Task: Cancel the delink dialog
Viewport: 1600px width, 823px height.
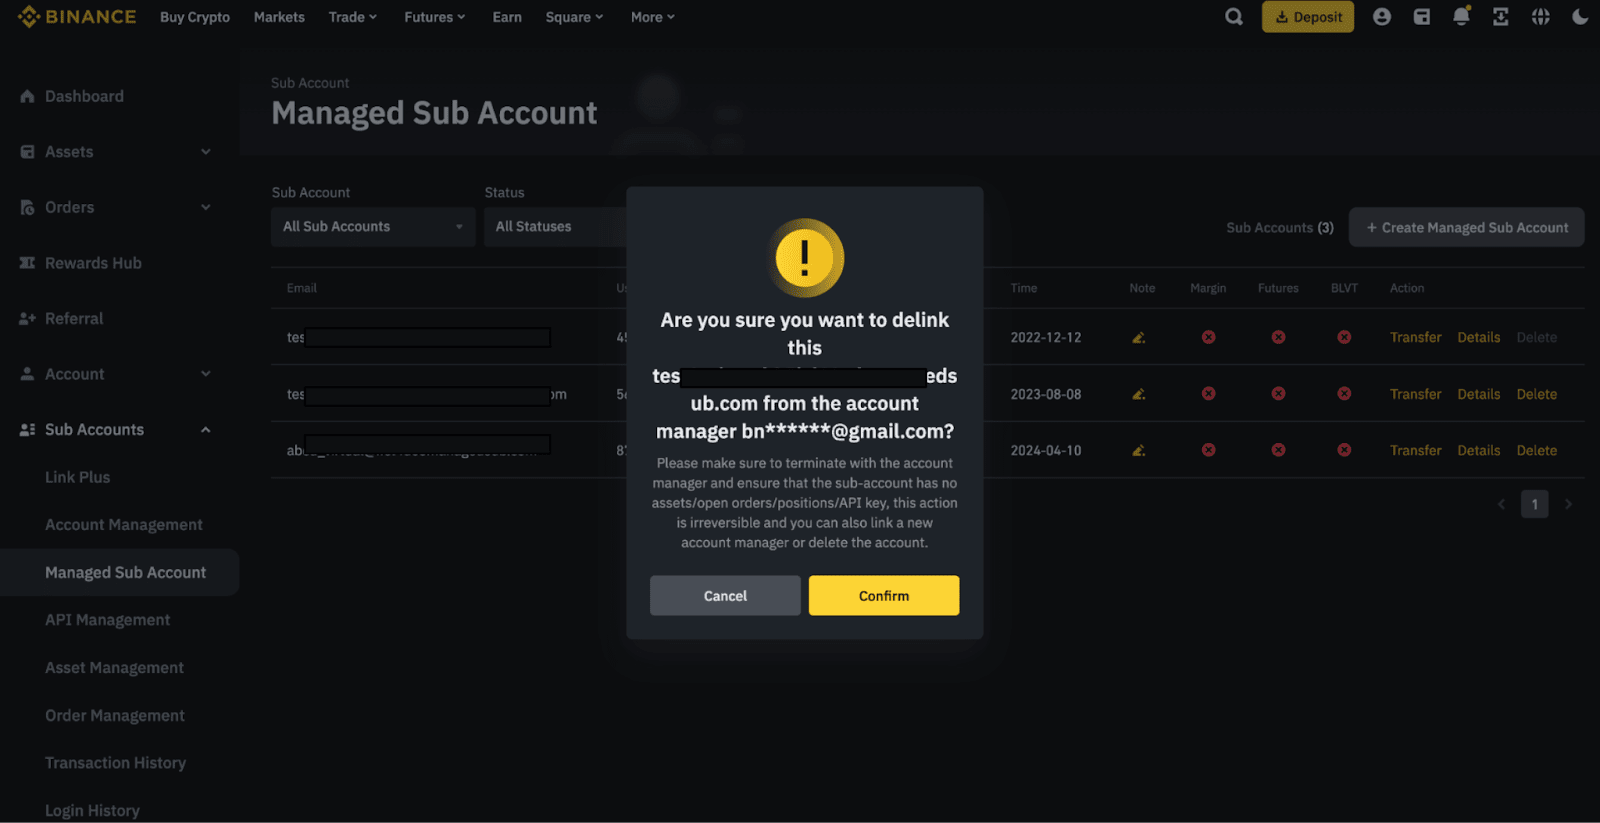Action: pos(725,596)
